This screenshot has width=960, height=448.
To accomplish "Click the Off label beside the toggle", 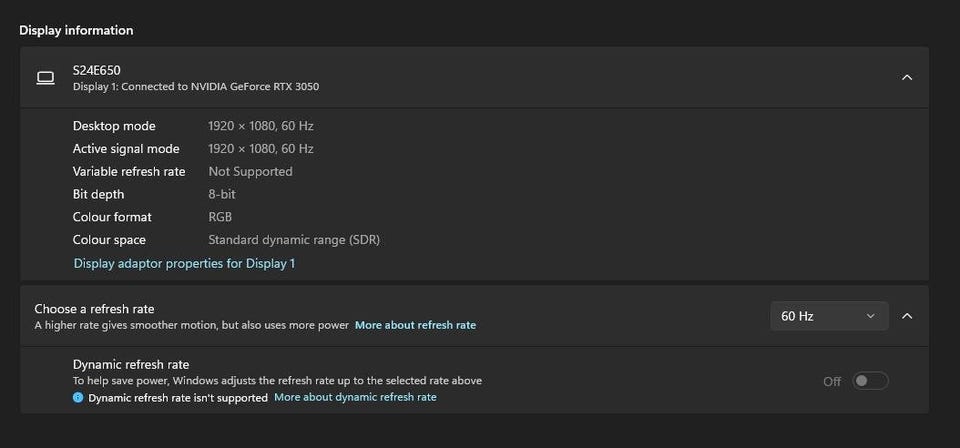I will (832, 381).
